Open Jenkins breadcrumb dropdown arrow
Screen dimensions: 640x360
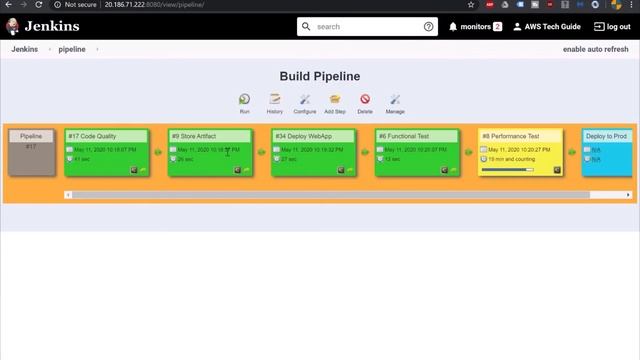click(x=50, y=49)
